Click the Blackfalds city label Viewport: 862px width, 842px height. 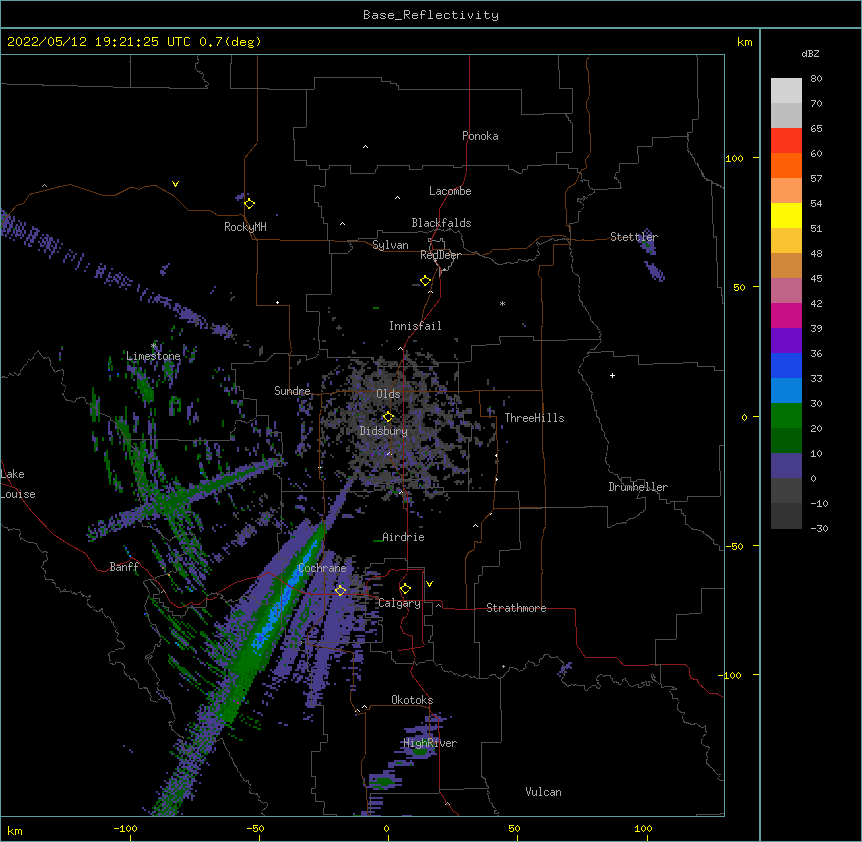(441, 223)
